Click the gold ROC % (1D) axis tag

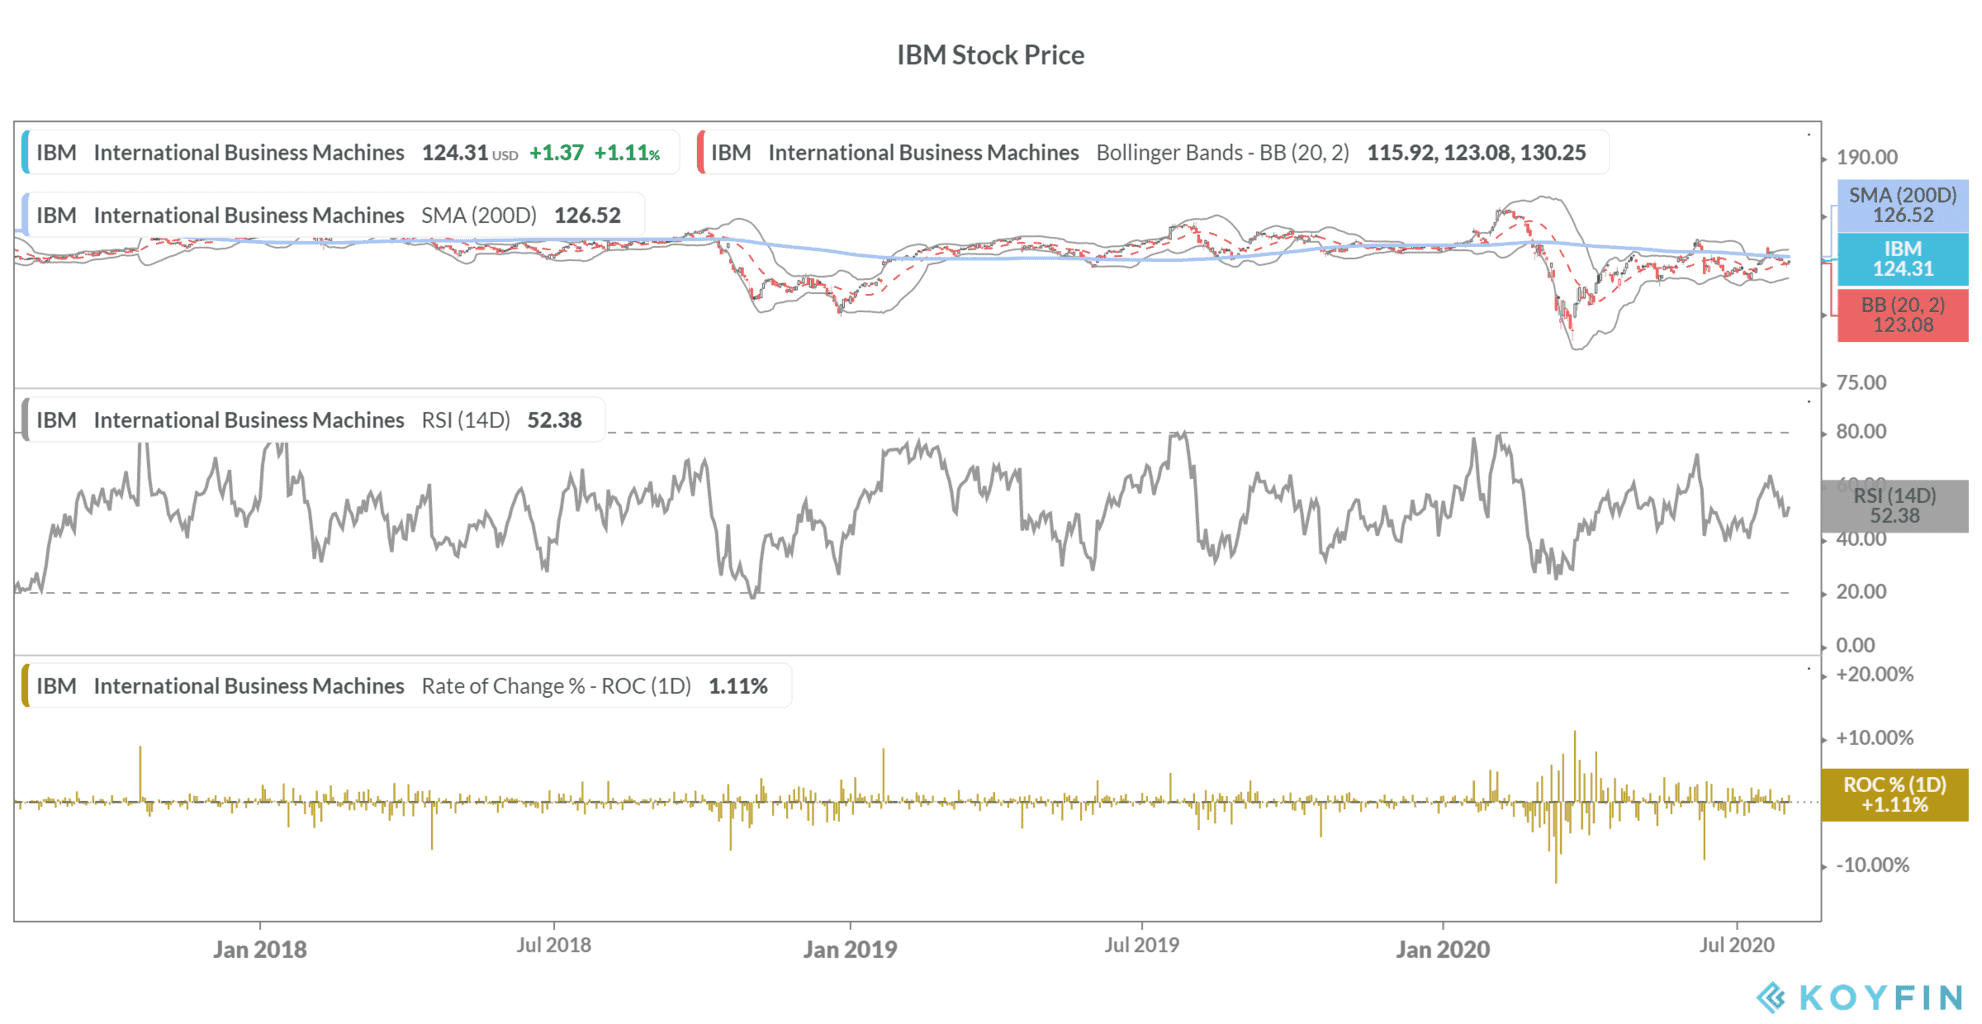(1894, 795)
